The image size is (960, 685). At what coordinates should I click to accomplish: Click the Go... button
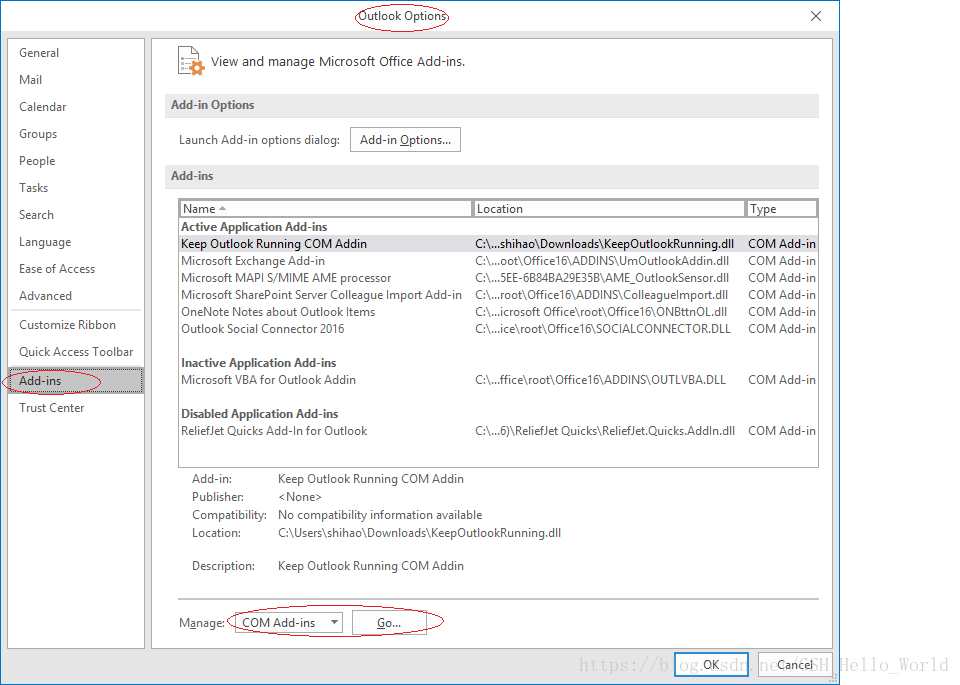(389, 623)
